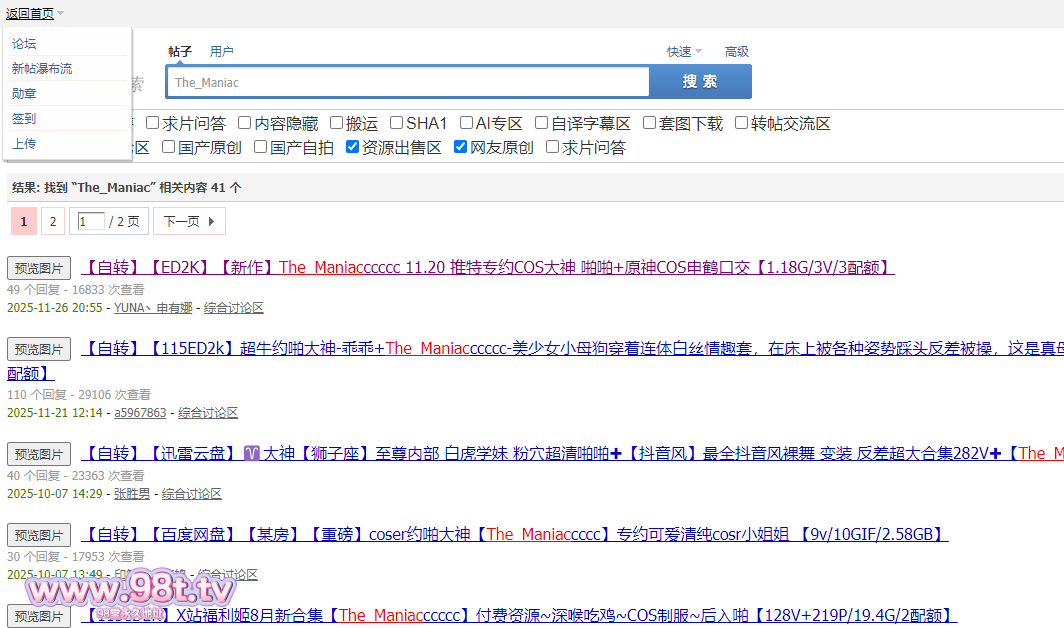The height and width of the screenshot is (628, 1064).
Task: Switch to the 用户 search tab
Action: pyautogui.click(x=222, y=52)
